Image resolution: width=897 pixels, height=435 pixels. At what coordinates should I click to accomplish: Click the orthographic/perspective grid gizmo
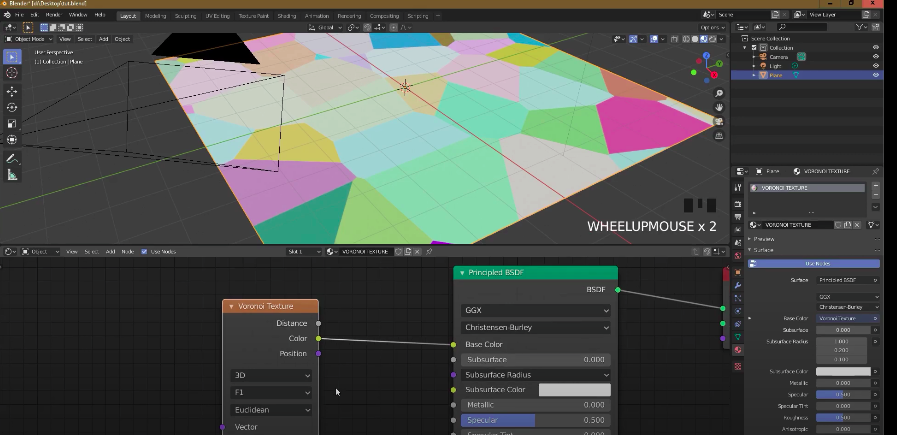(x=719, y=136)
